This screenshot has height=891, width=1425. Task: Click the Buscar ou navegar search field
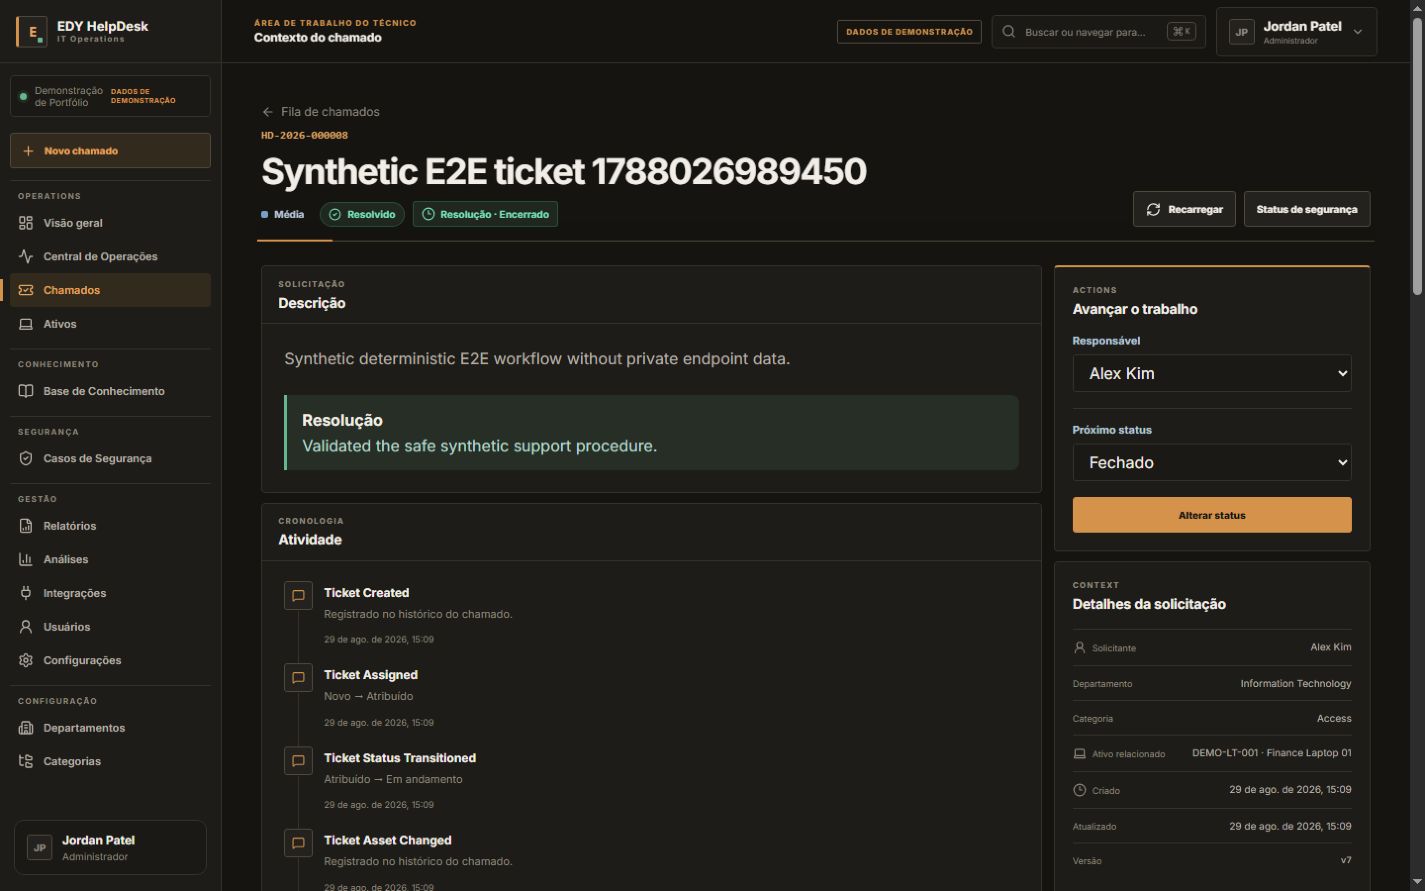tap(1099, 32)
